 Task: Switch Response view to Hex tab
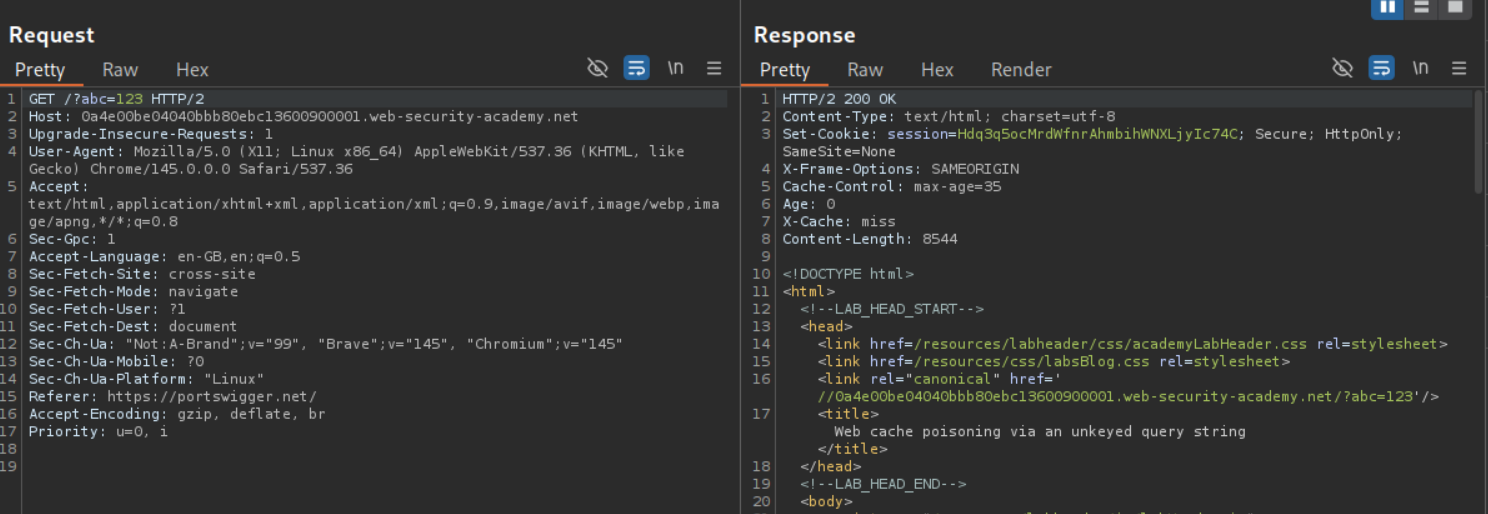coord(937,70)
